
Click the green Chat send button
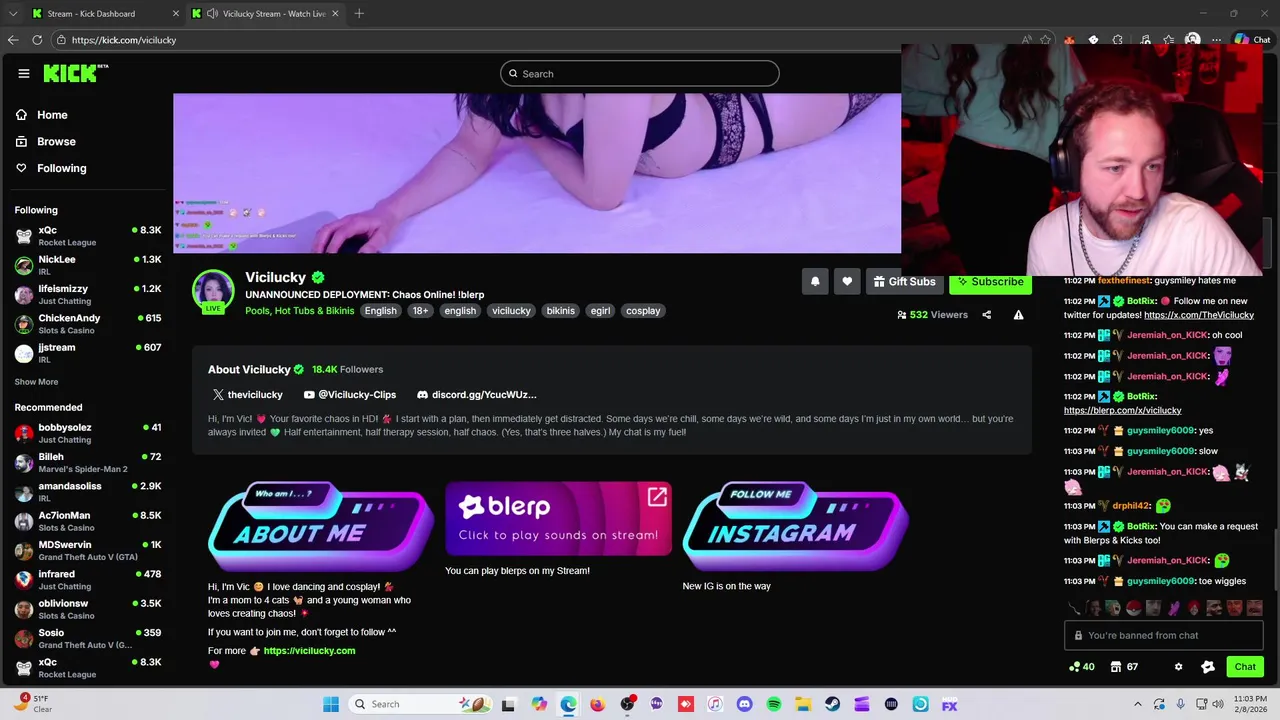[1245, 667]
